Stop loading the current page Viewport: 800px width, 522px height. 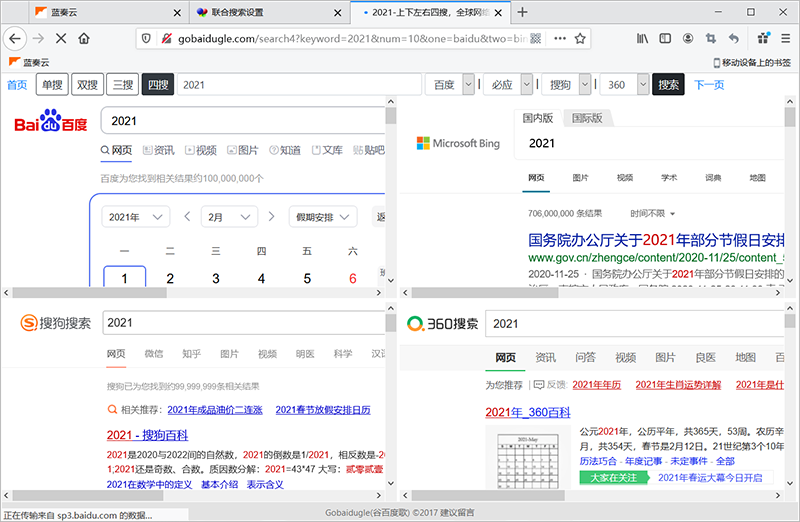[x=62, y=38]
